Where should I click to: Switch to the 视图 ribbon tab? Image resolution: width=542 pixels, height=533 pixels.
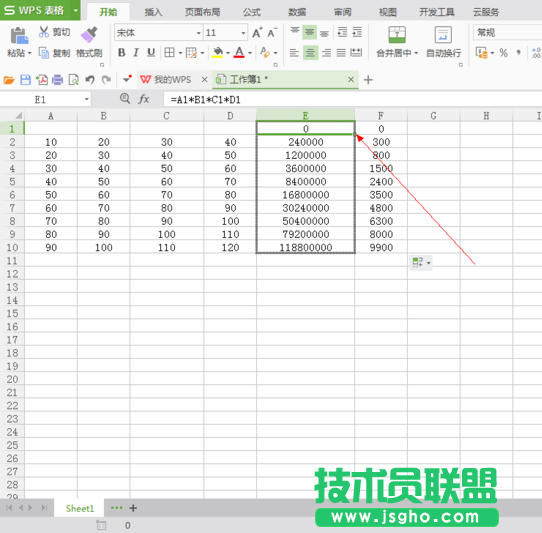387,12
